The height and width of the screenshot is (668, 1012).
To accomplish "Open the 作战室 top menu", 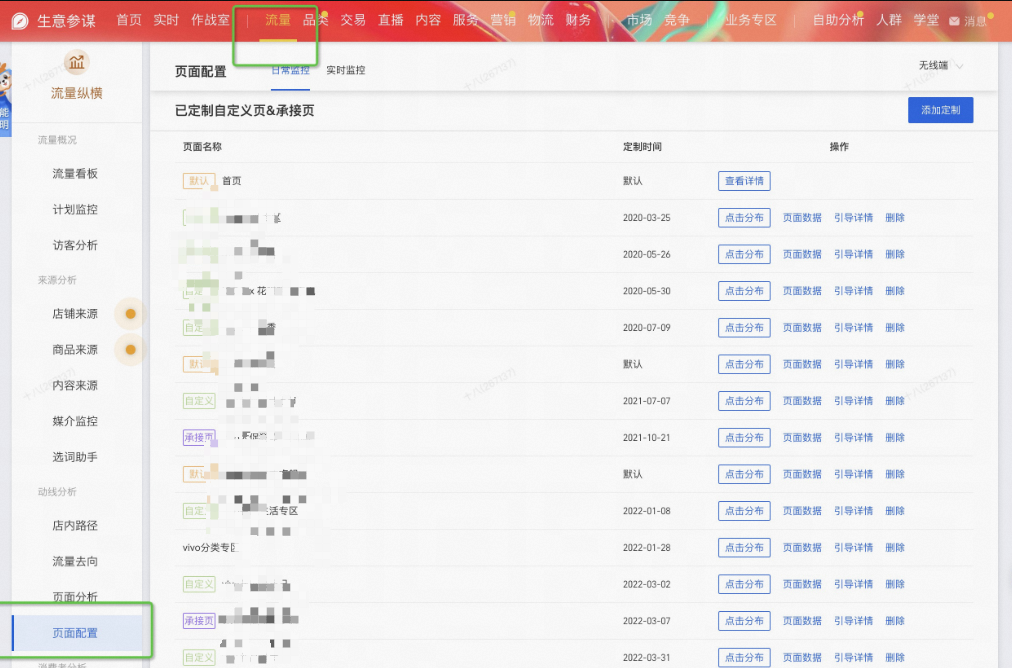I will tap(210, 20).
